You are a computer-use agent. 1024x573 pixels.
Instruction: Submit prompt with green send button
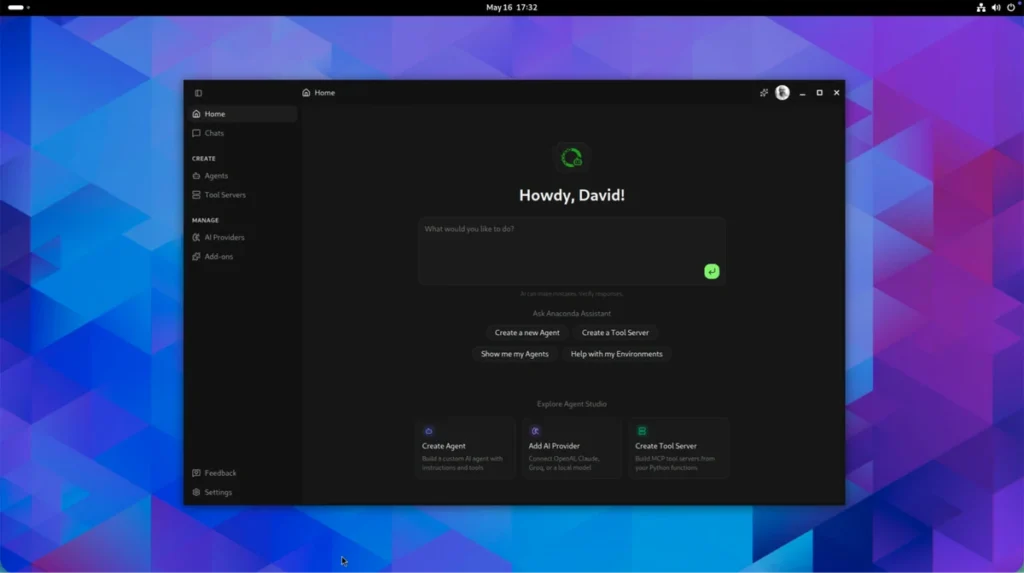[712, 271]
